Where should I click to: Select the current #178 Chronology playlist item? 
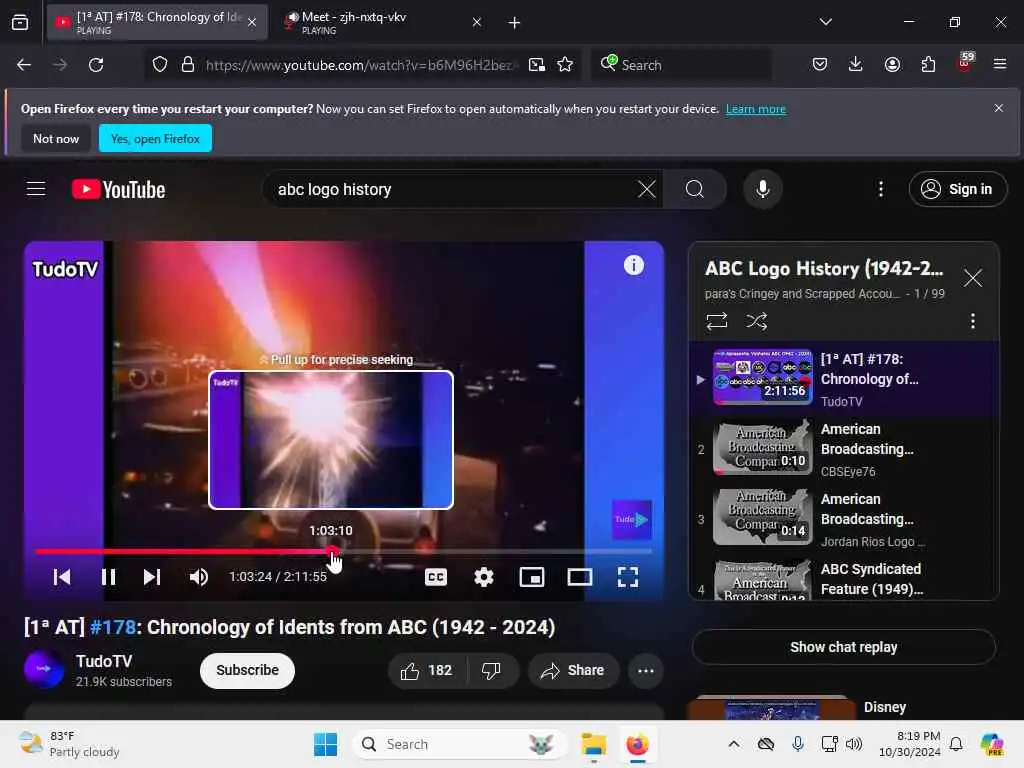point(844,379)
